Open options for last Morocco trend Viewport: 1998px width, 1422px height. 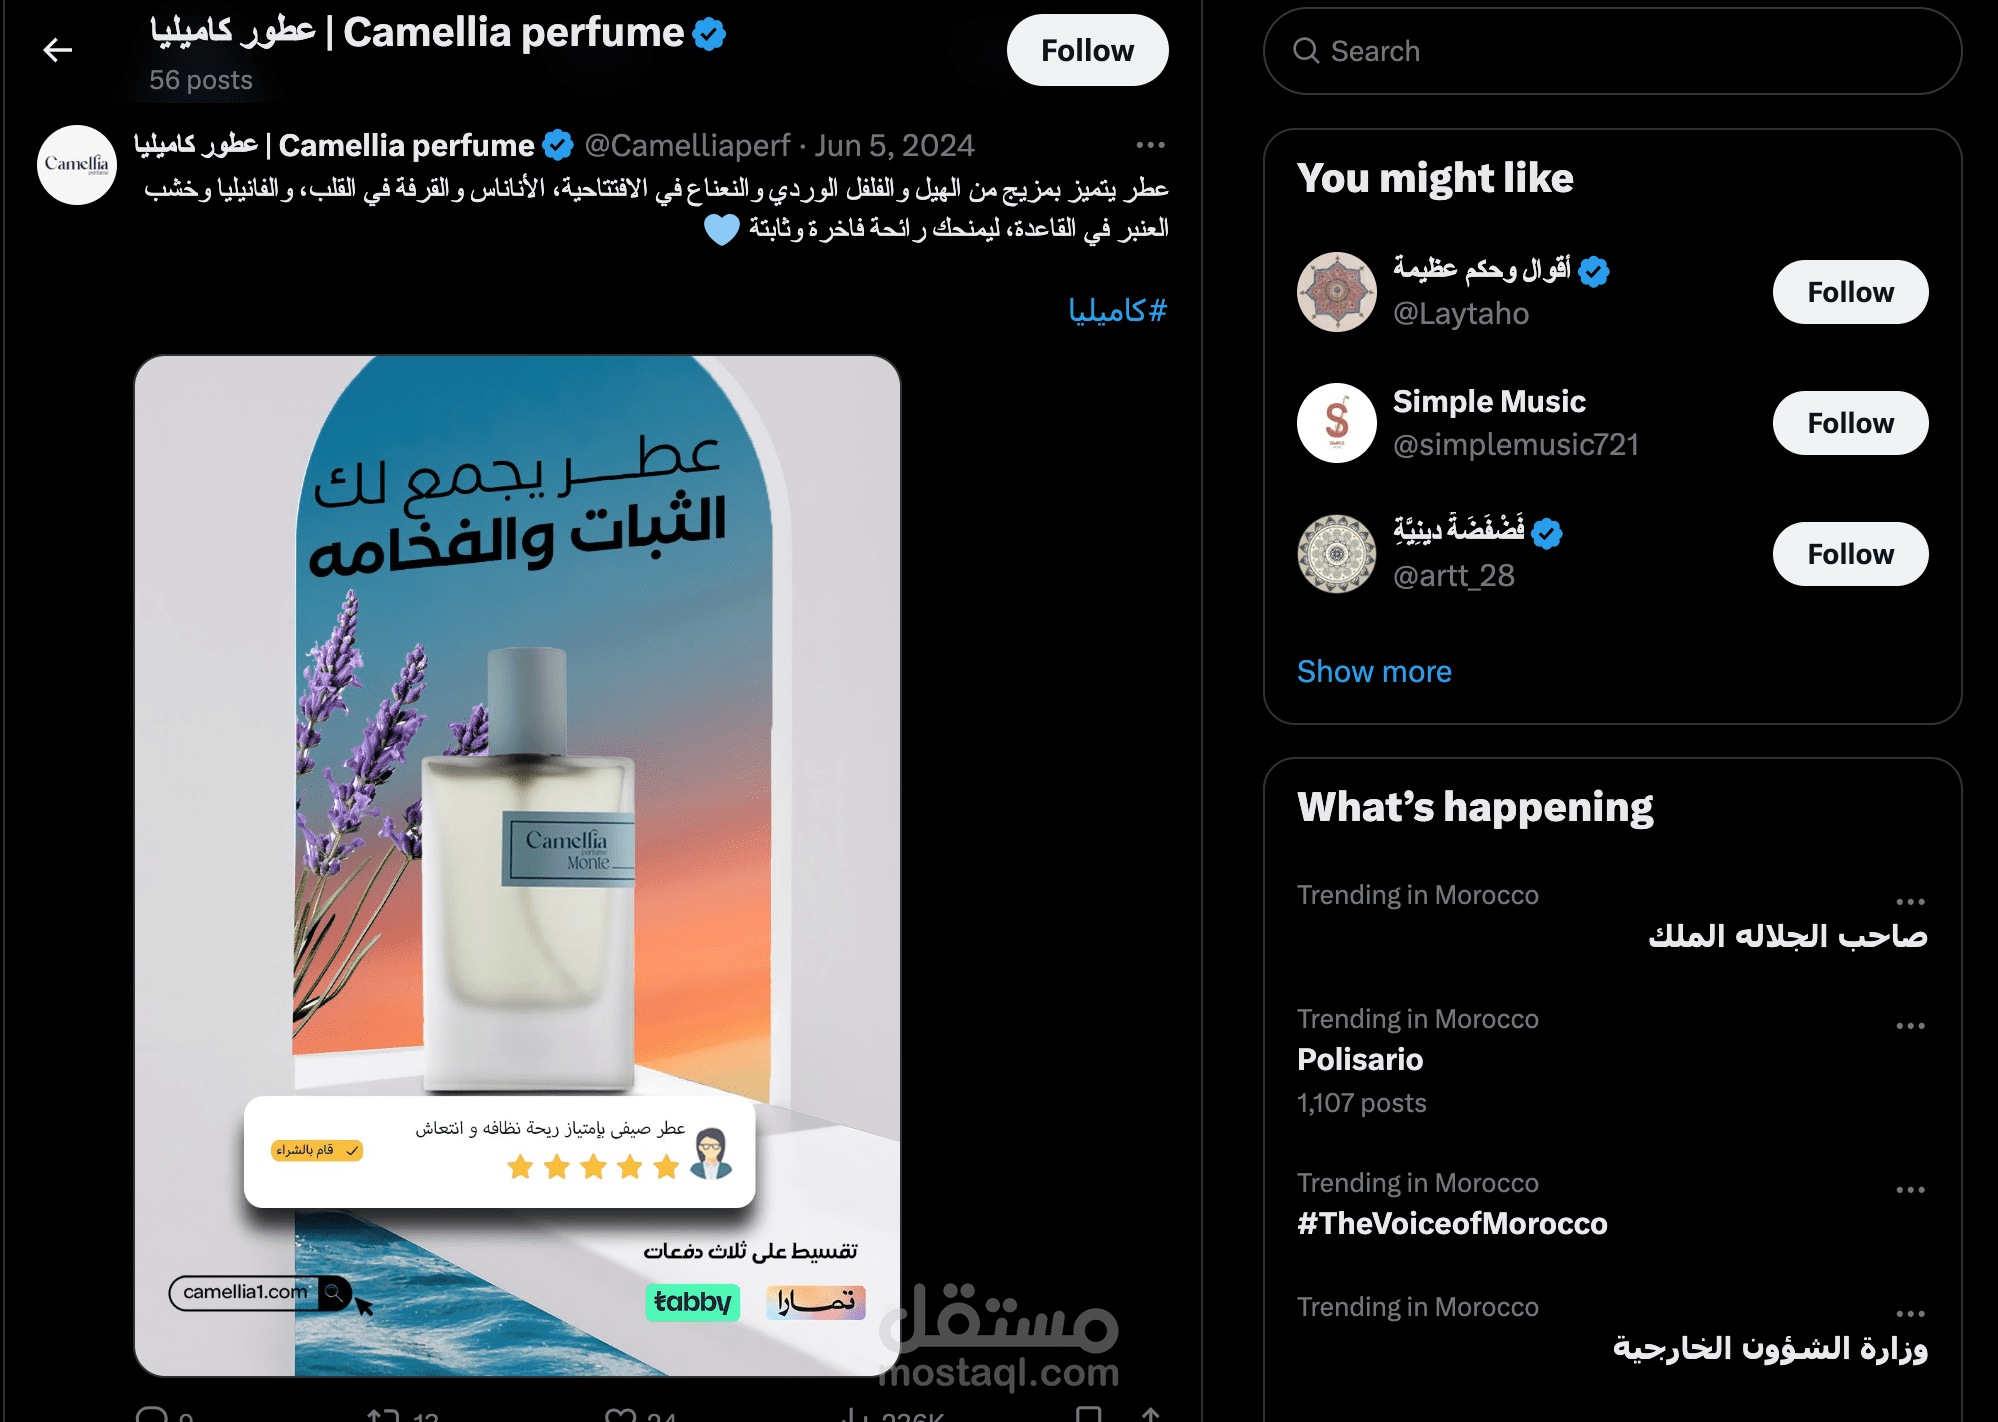click(x=1910, y=1314)
